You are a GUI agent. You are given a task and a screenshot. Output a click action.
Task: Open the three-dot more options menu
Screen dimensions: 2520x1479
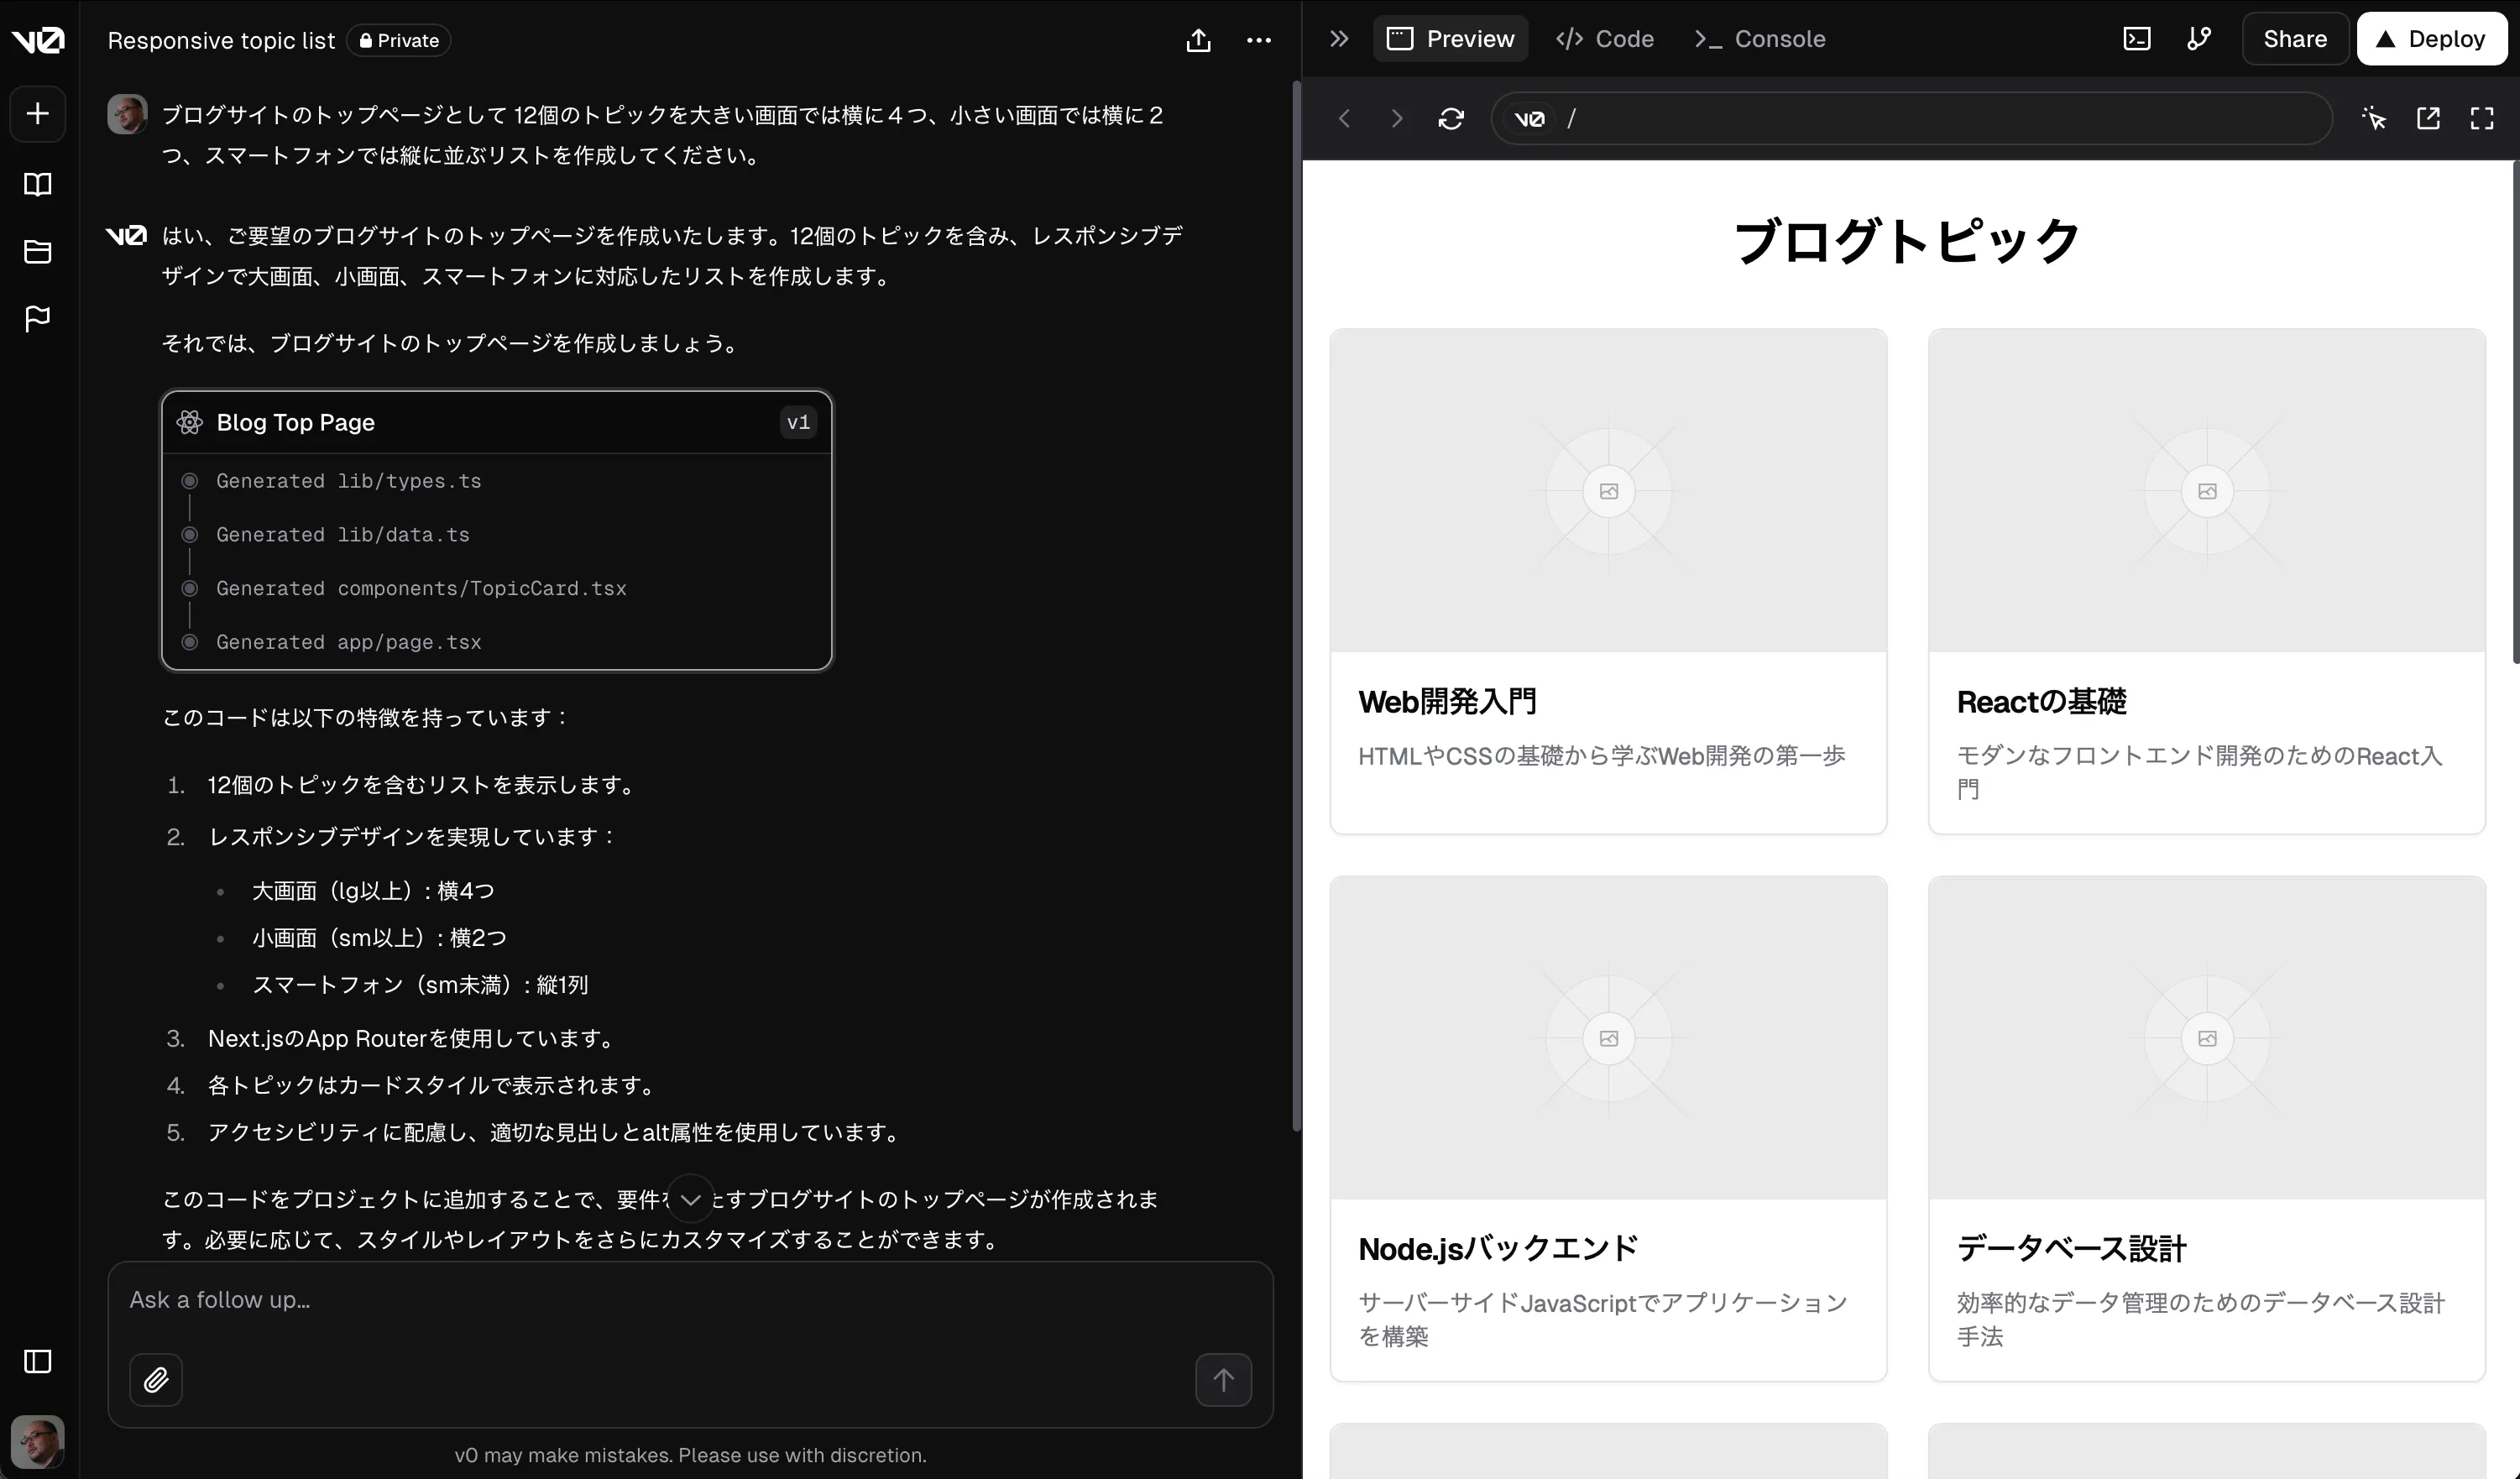[1259, 40]
